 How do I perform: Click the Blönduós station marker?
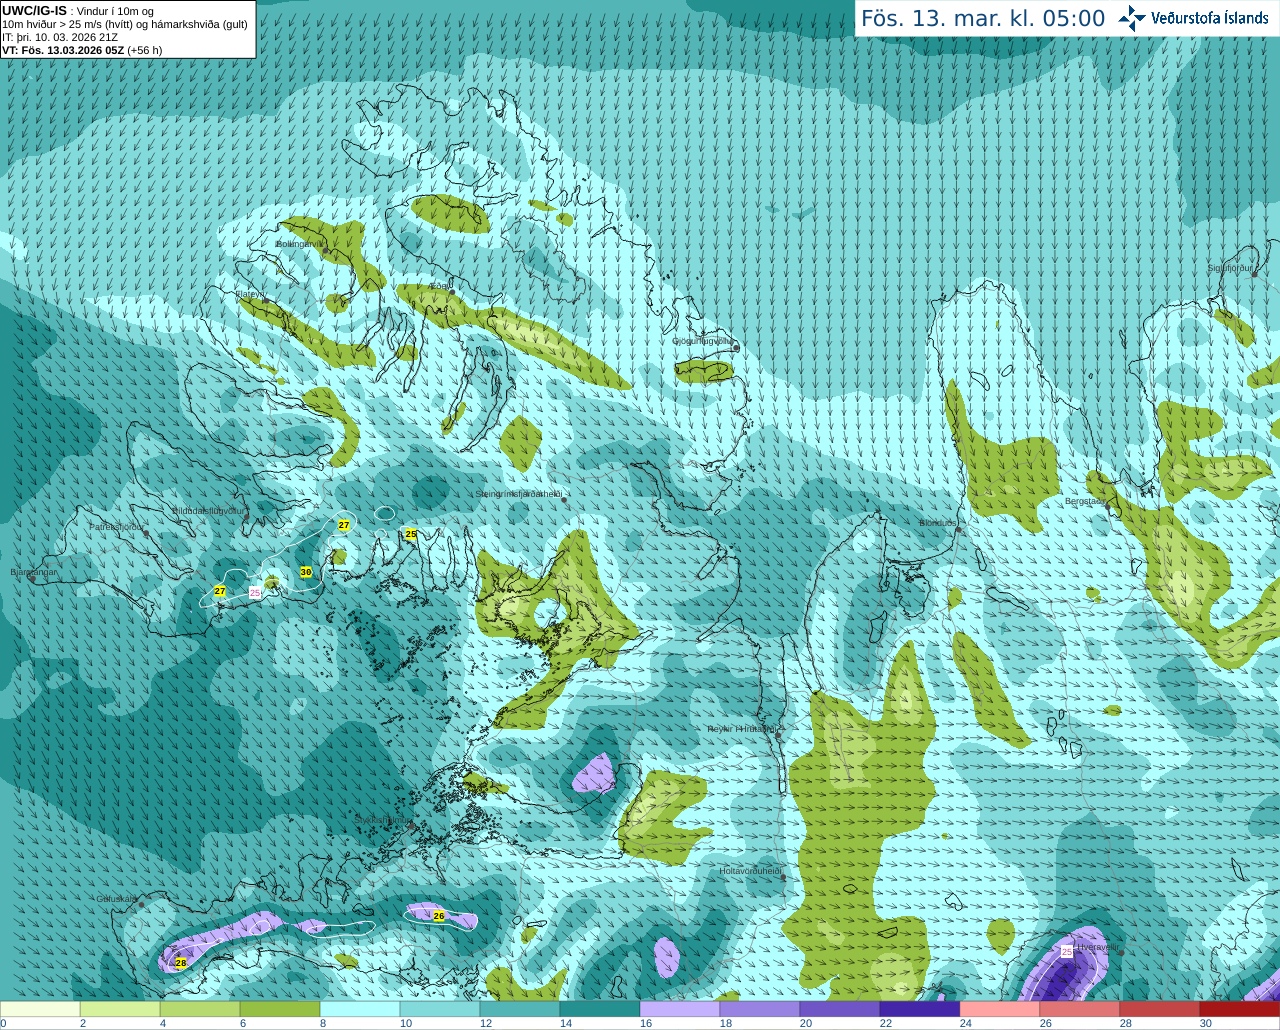(x=958, y=530)
